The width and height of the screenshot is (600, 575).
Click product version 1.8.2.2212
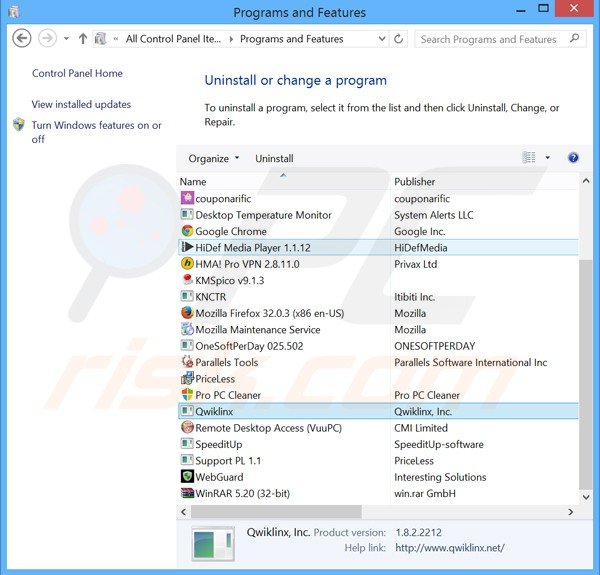point(419,532)
